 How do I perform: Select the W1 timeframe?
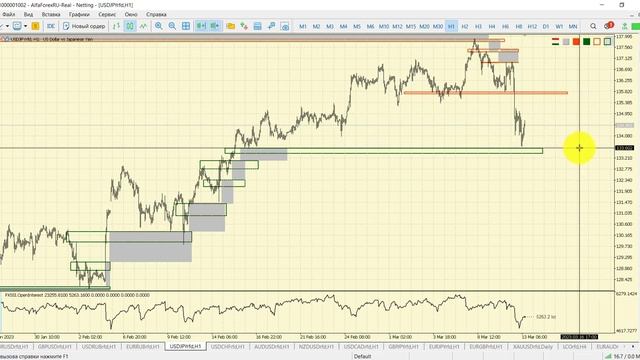click(x=559, y=26)
